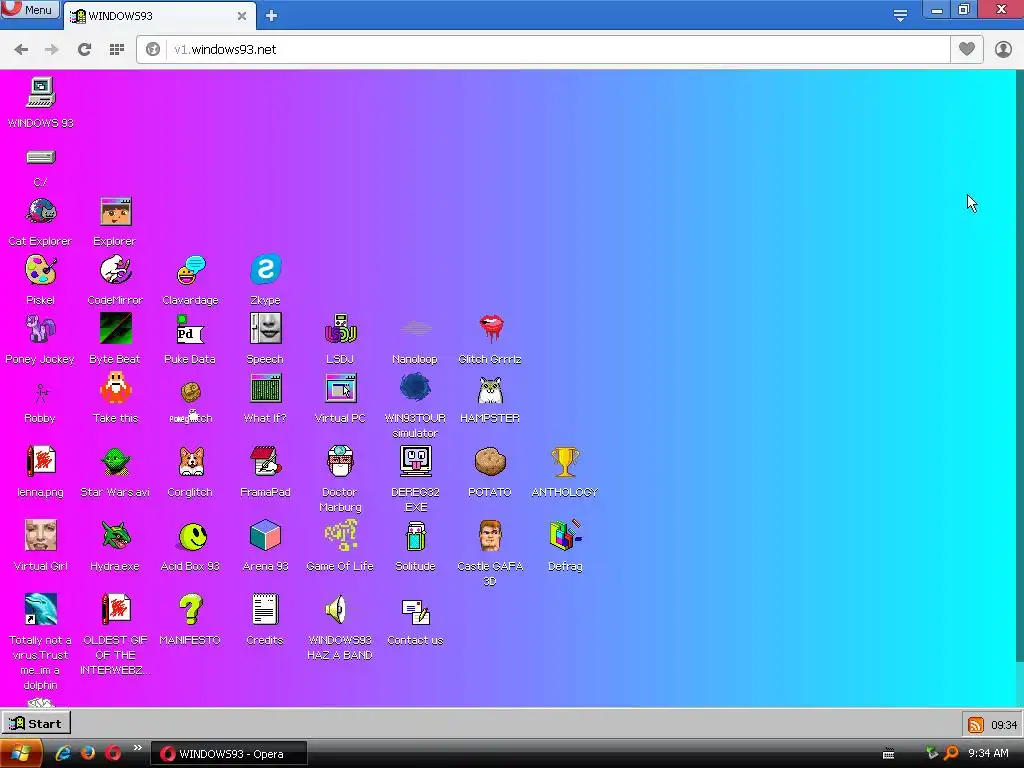Click the Windows Start orb
This screenshot has height=768, width=1024.
(20, 754)
